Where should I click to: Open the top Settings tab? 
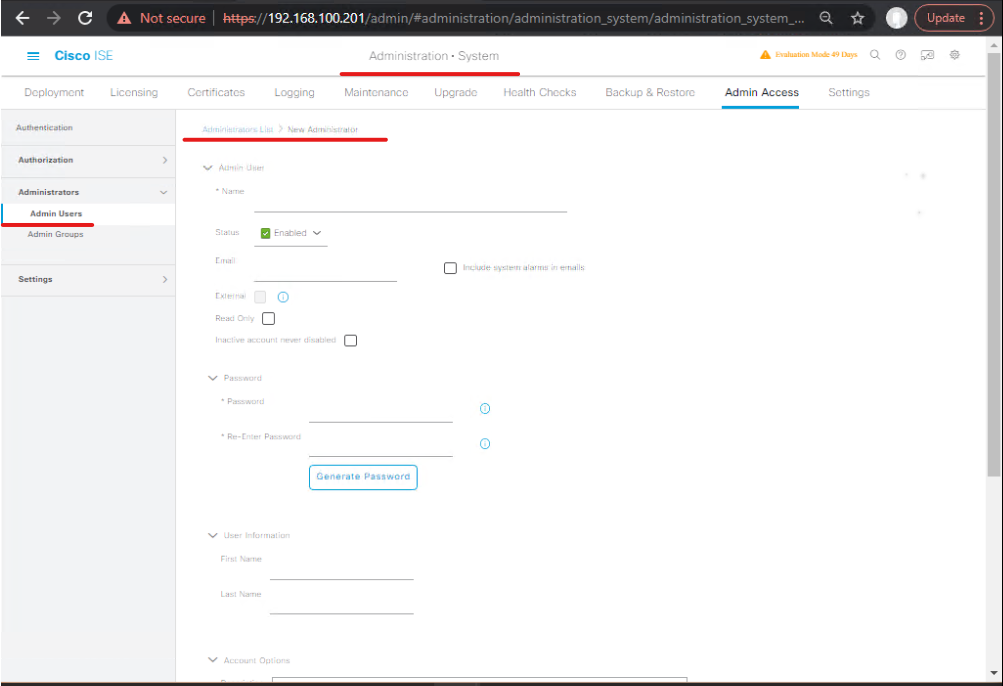point(849,92)
